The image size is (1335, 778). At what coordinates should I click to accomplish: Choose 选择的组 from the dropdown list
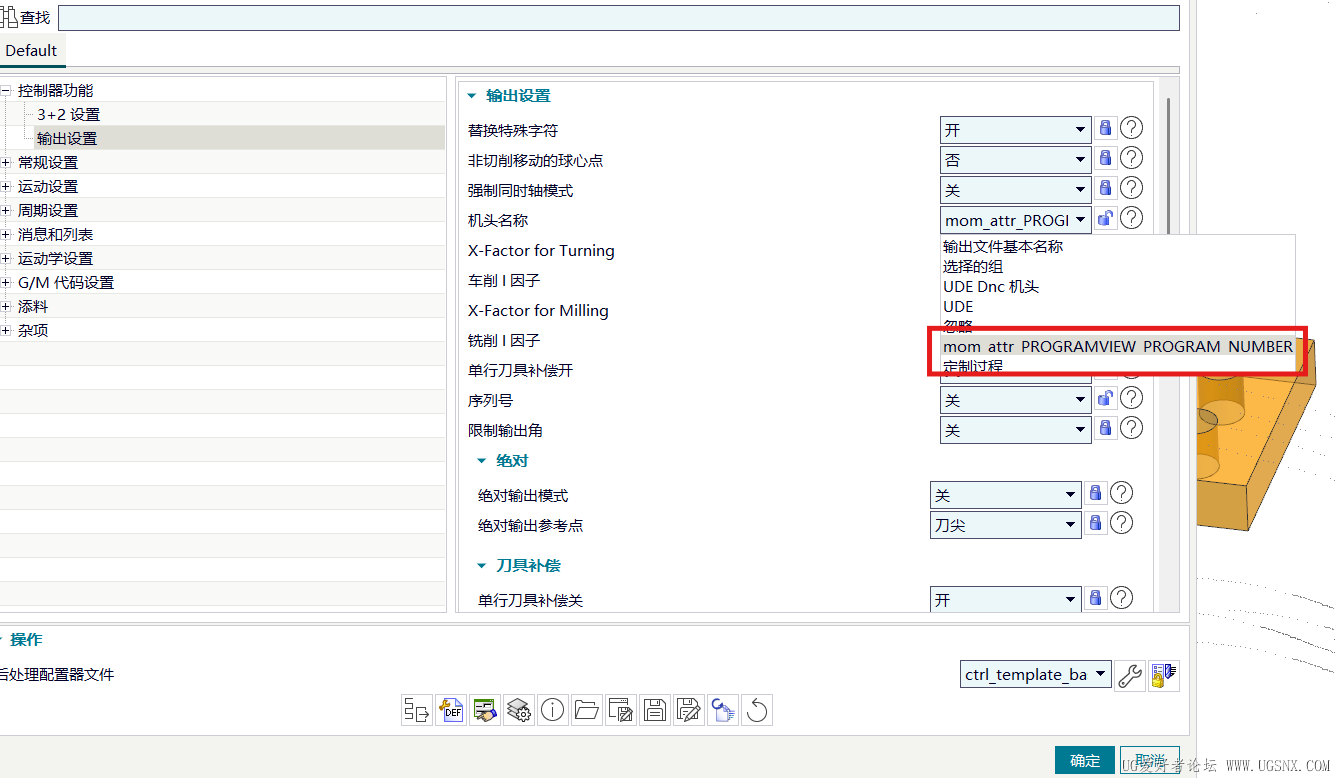click(x=973, y=266)
